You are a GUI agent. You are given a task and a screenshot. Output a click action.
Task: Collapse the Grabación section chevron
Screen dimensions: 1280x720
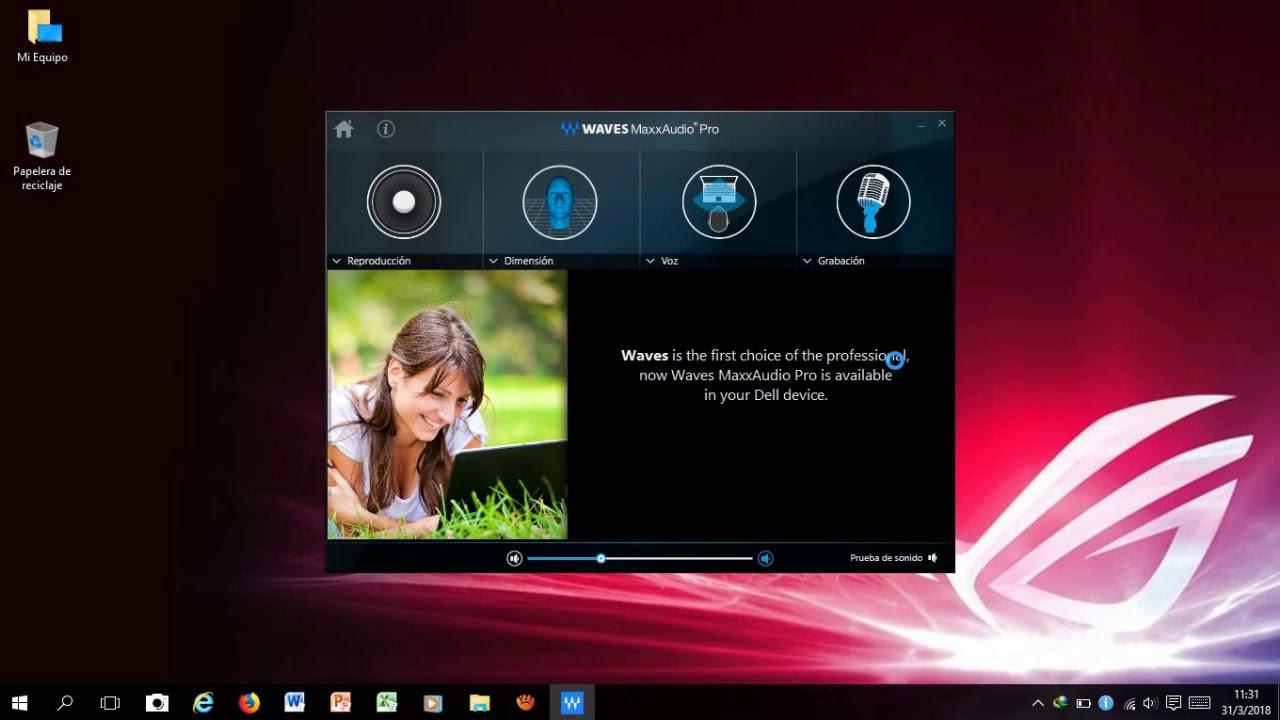tap(806, 260)
